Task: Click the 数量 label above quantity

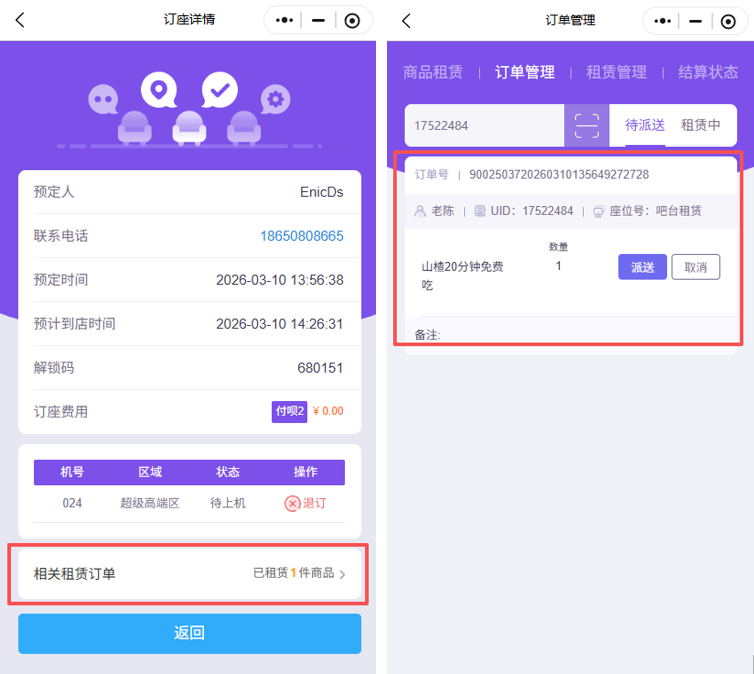Action: tap(558, 247)
